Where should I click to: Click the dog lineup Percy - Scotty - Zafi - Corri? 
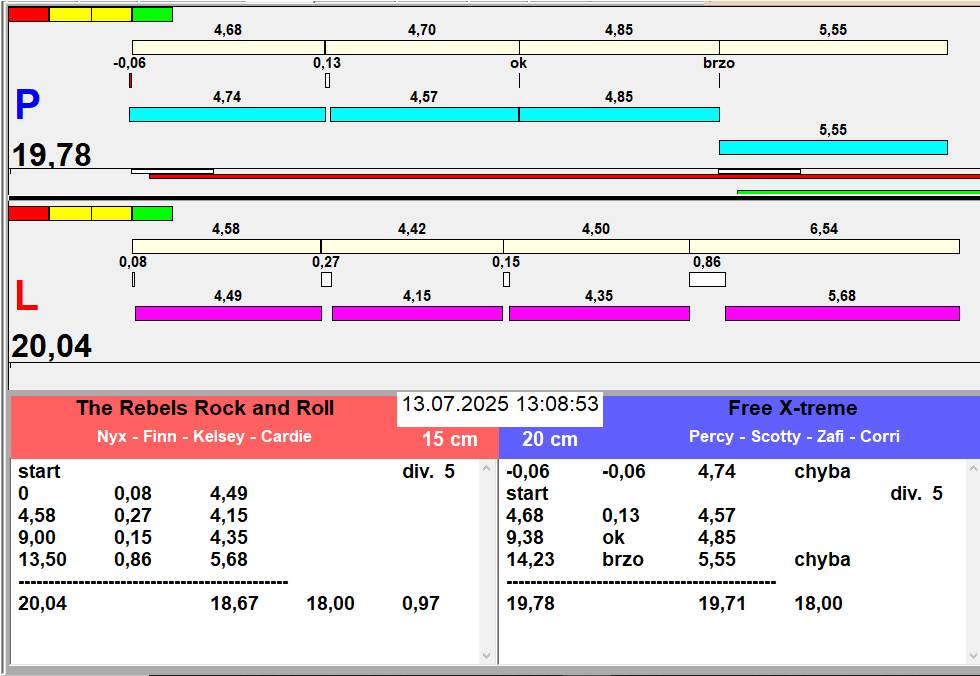click(794, 436)
